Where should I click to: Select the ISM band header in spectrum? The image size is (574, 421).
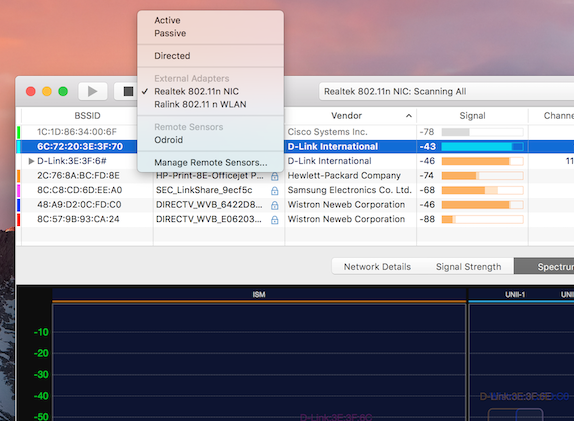(259, 295)
